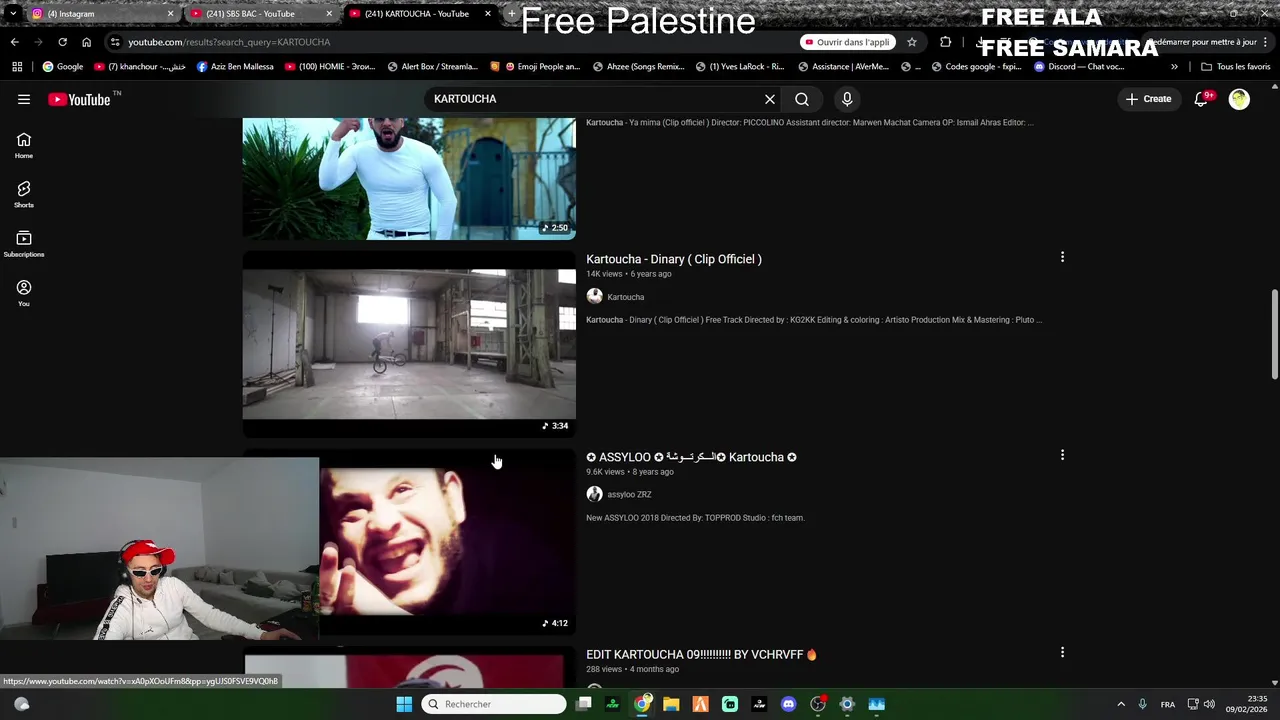Image resolution: width=1280 pixels, height=720 pixels.
Task: Play the Ya mima white shirt thumbnail
Action: 409,178
